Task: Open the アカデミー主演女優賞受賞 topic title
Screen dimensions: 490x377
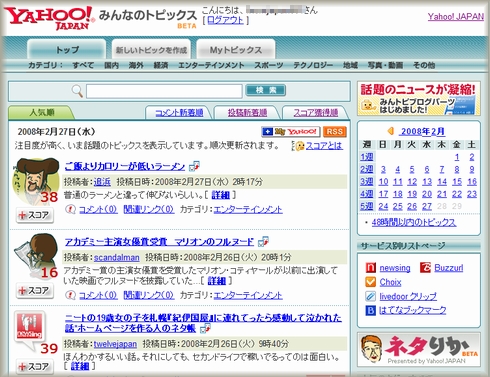Action: 159,242
